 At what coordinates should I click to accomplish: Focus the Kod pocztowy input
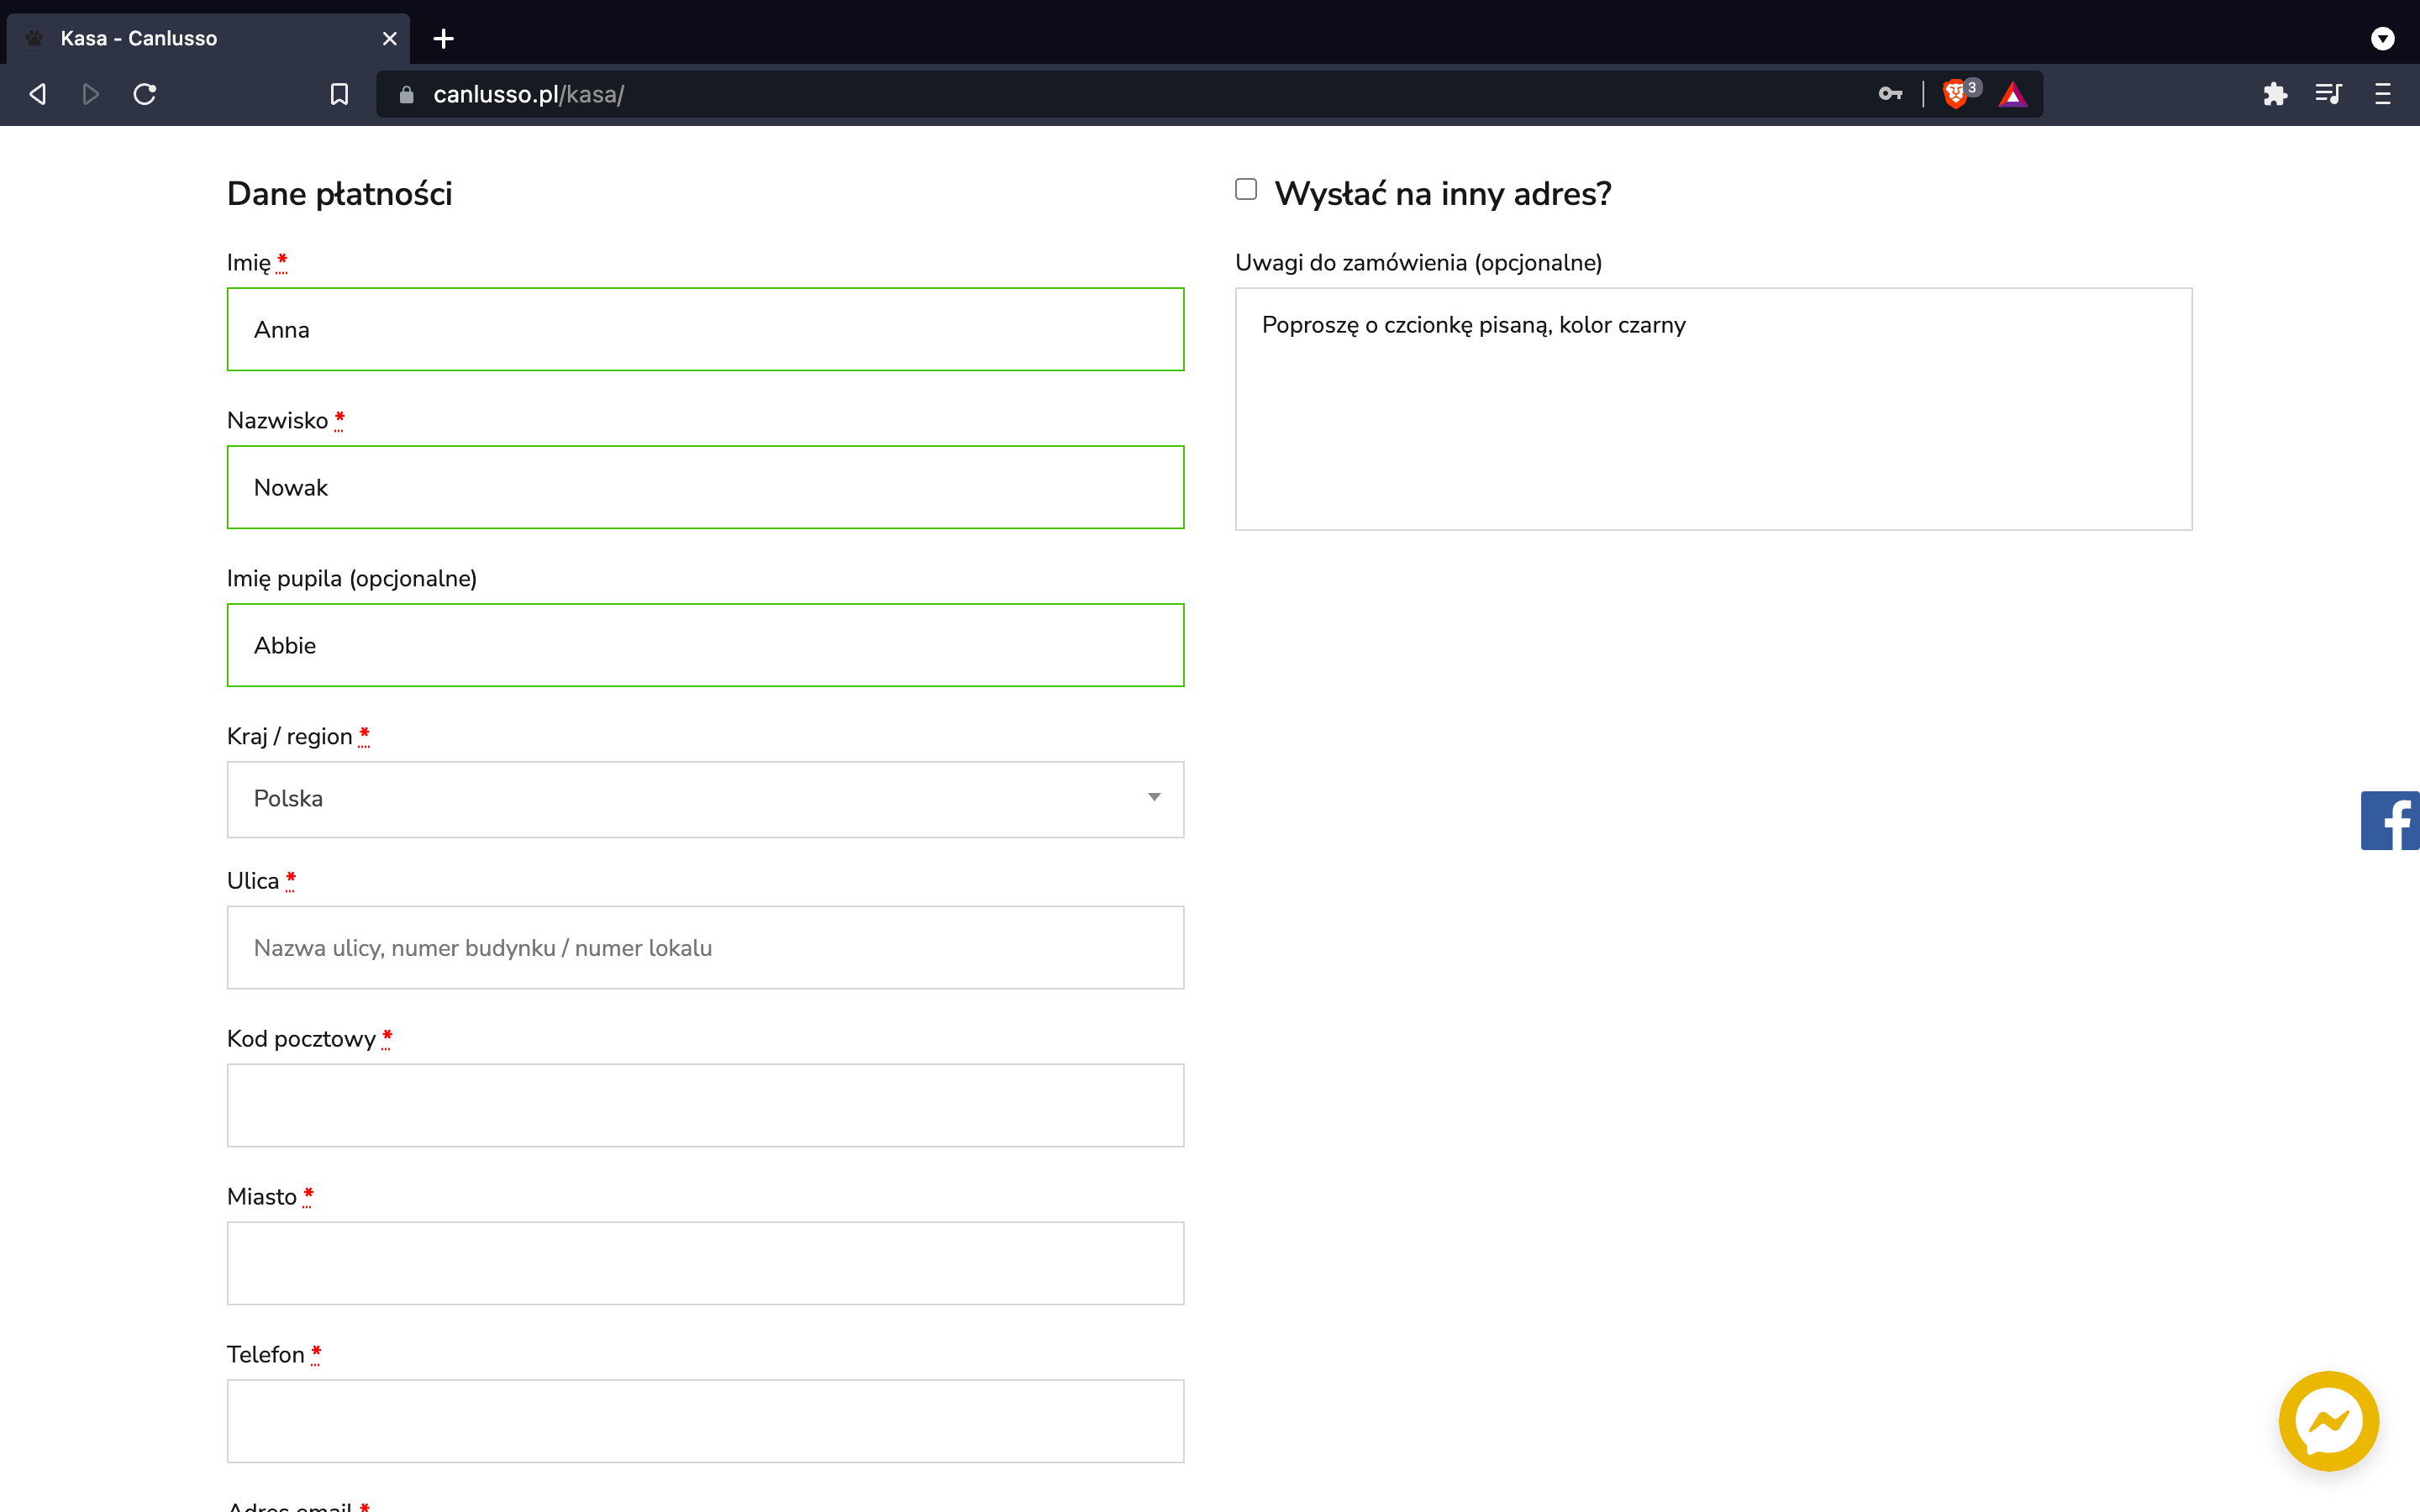(705, 1105)
